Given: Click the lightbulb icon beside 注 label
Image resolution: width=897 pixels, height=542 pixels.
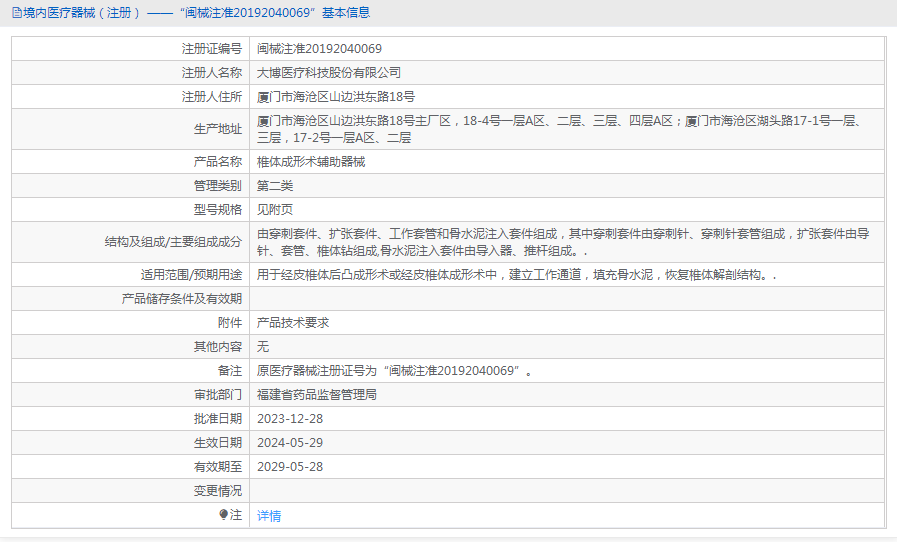Looking at the screenshot, I should coord(224,515).
